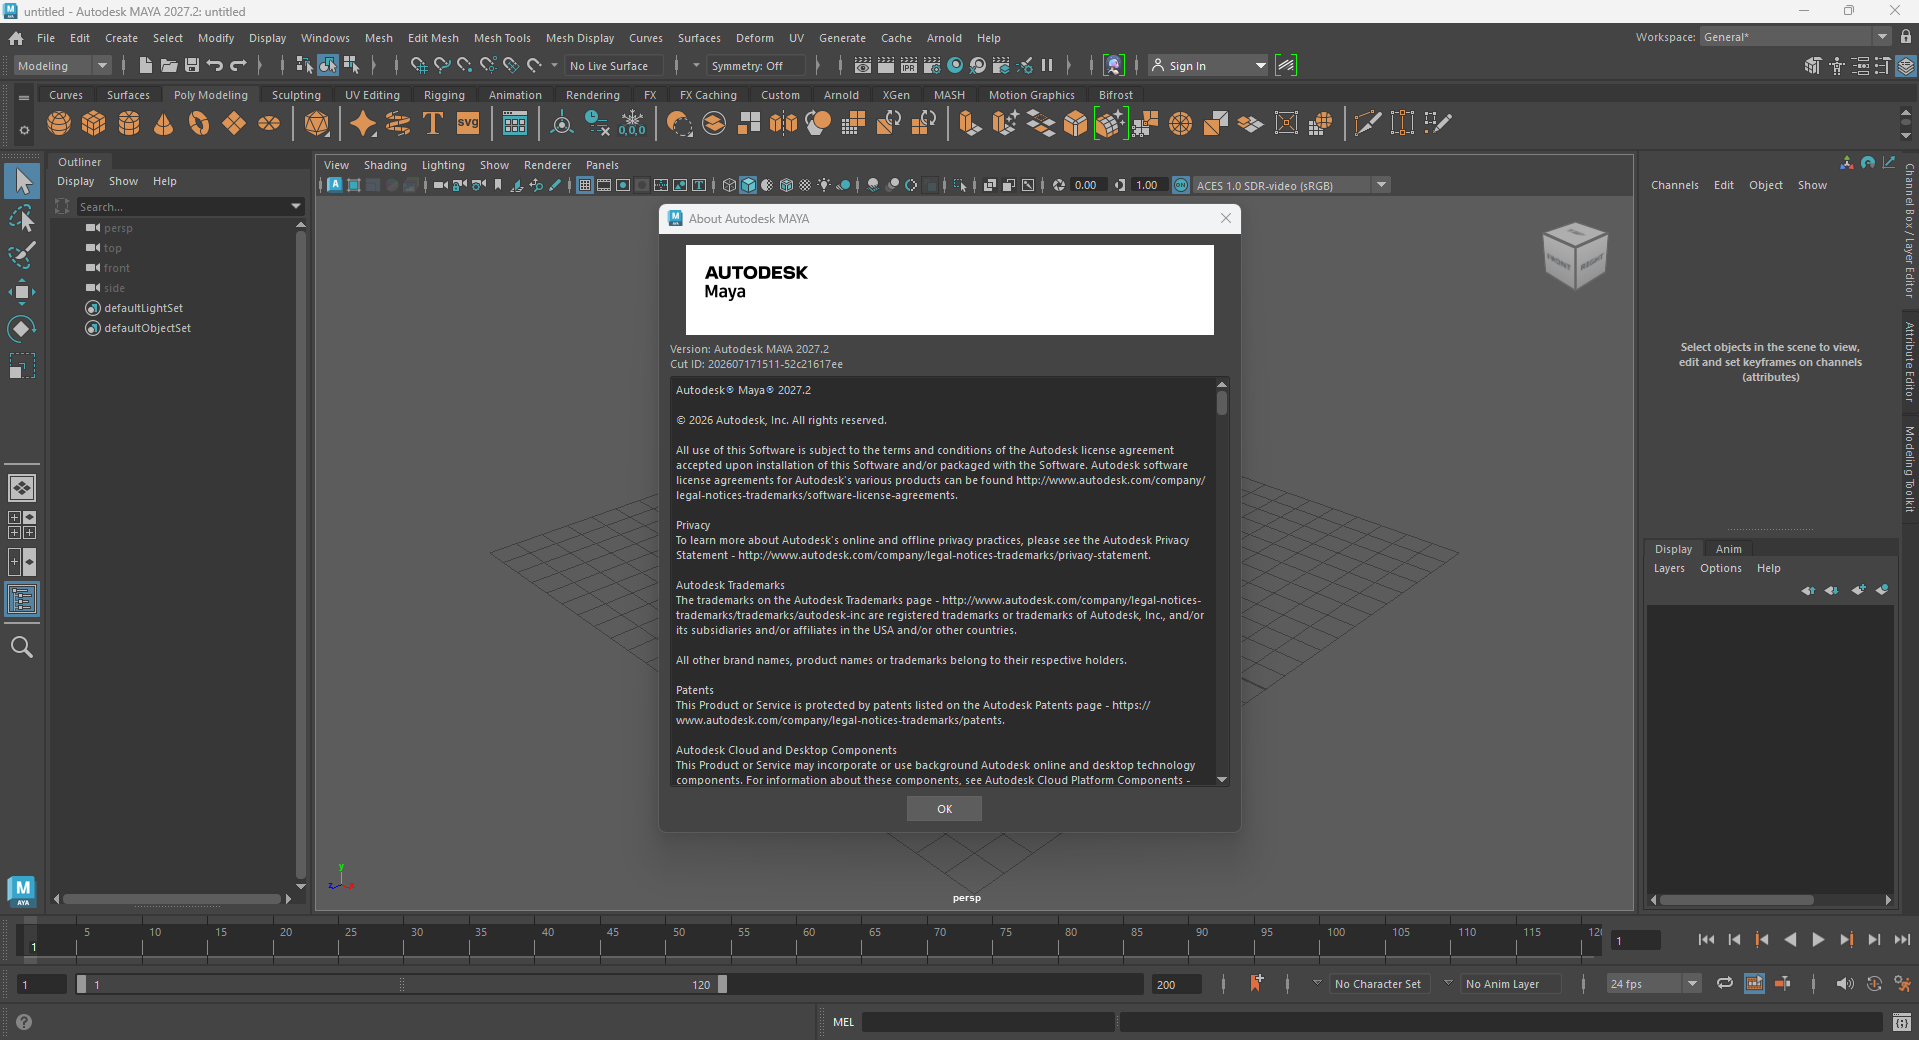Switch to the Rigging shelf tab
Image resolution: width=1919 pixels, height=1040 pixels.
tap(444, 95)
